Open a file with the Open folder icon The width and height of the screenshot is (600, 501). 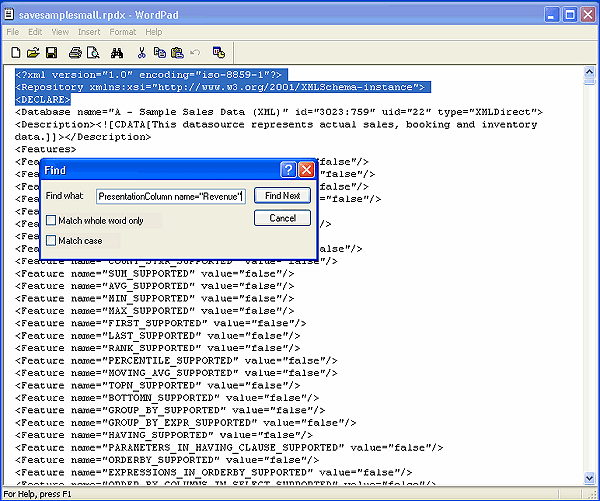click(33, 52)
